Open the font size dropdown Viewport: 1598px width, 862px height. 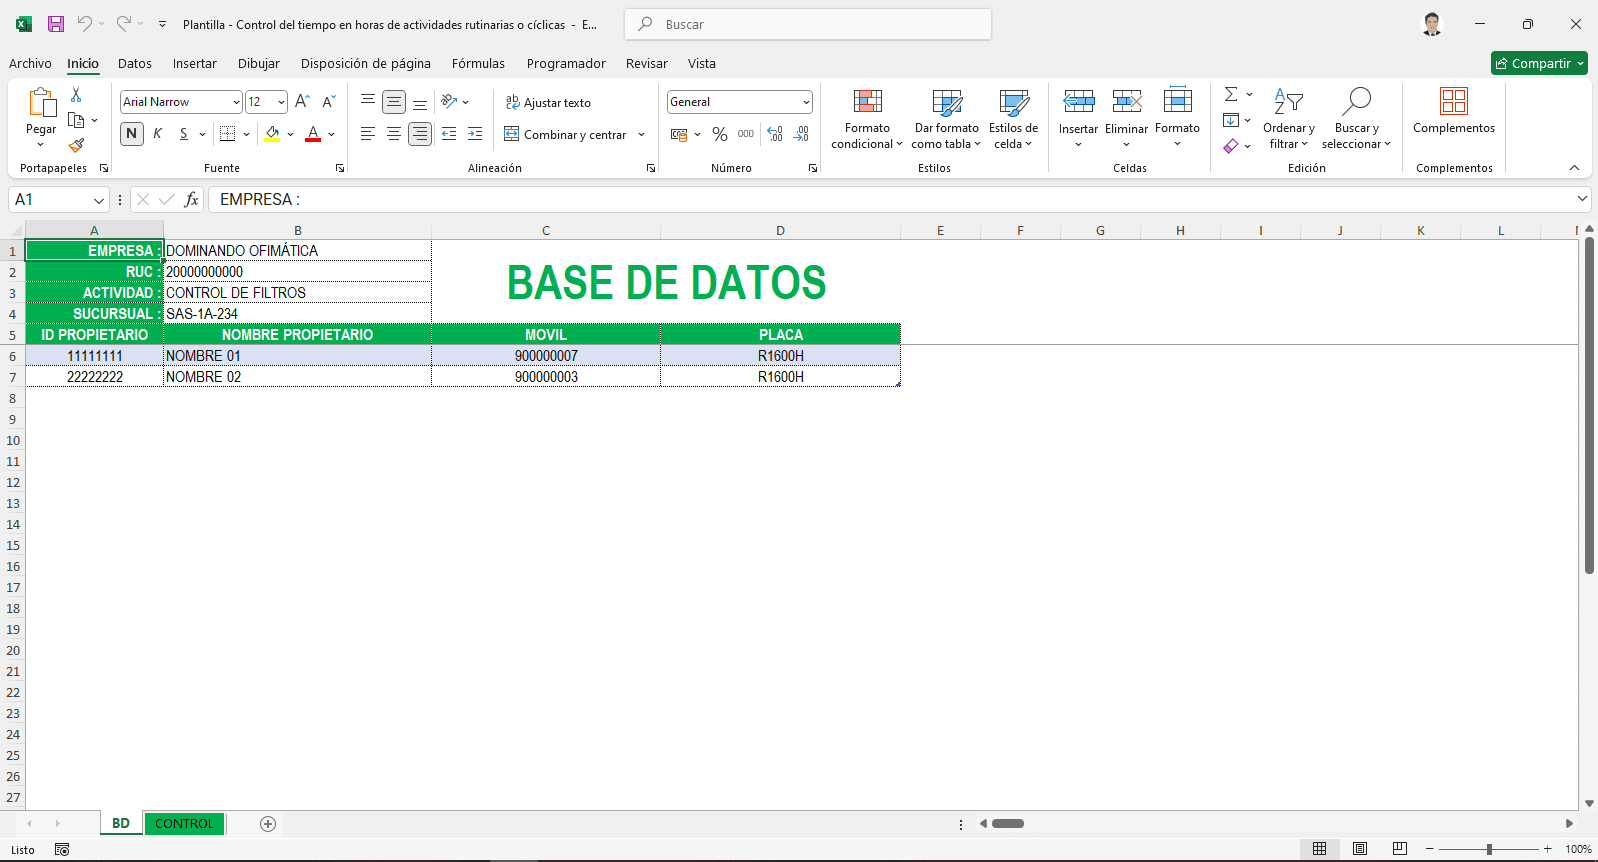[281, 102]
